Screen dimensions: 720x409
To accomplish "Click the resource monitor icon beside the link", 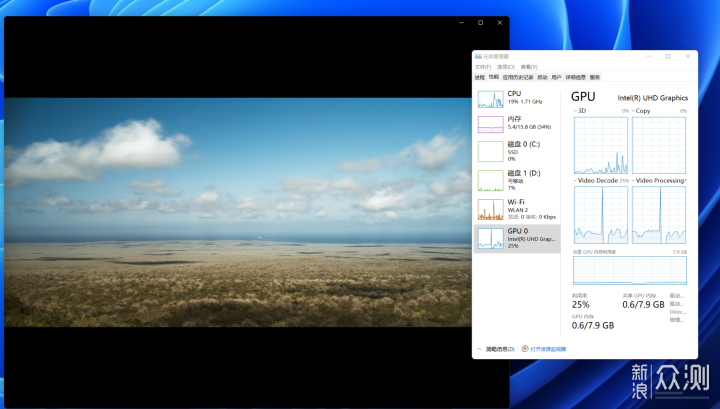I will pyautogui.click(x=525, y=349).
